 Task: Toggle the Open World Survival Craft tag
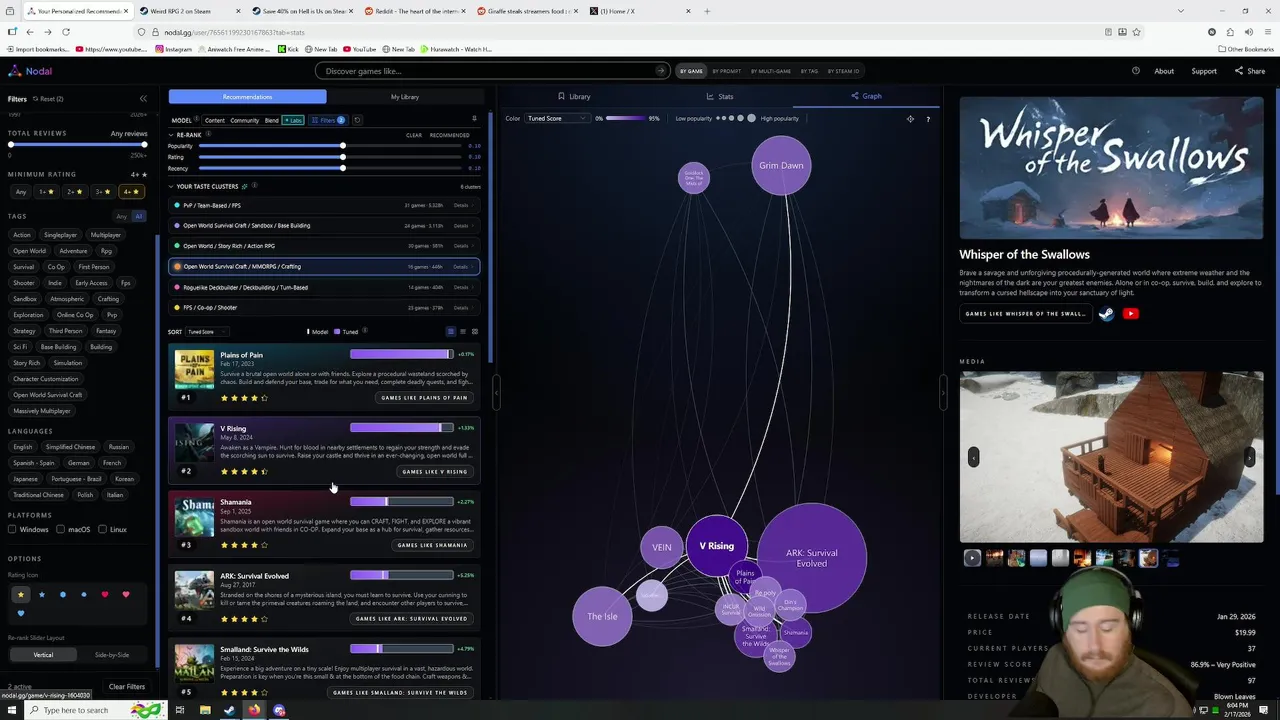(48, 395)
